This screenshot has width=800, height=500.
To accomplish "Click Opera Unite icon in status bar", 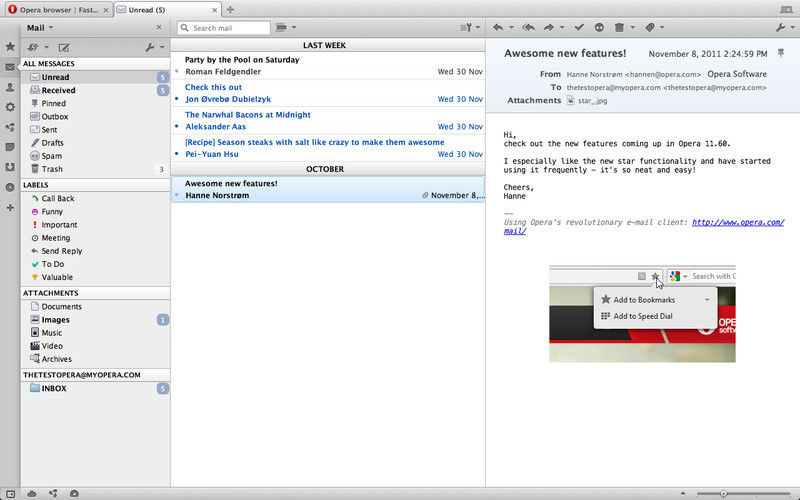I will click(x=53, y=494).
